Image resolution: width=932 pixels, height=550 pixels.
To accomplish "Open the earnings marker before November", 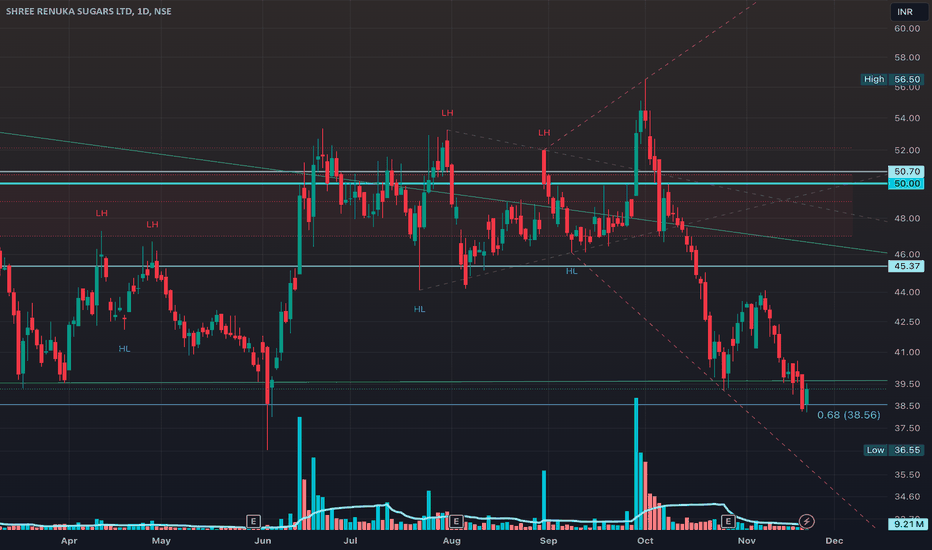I will [x=728, y=521].
